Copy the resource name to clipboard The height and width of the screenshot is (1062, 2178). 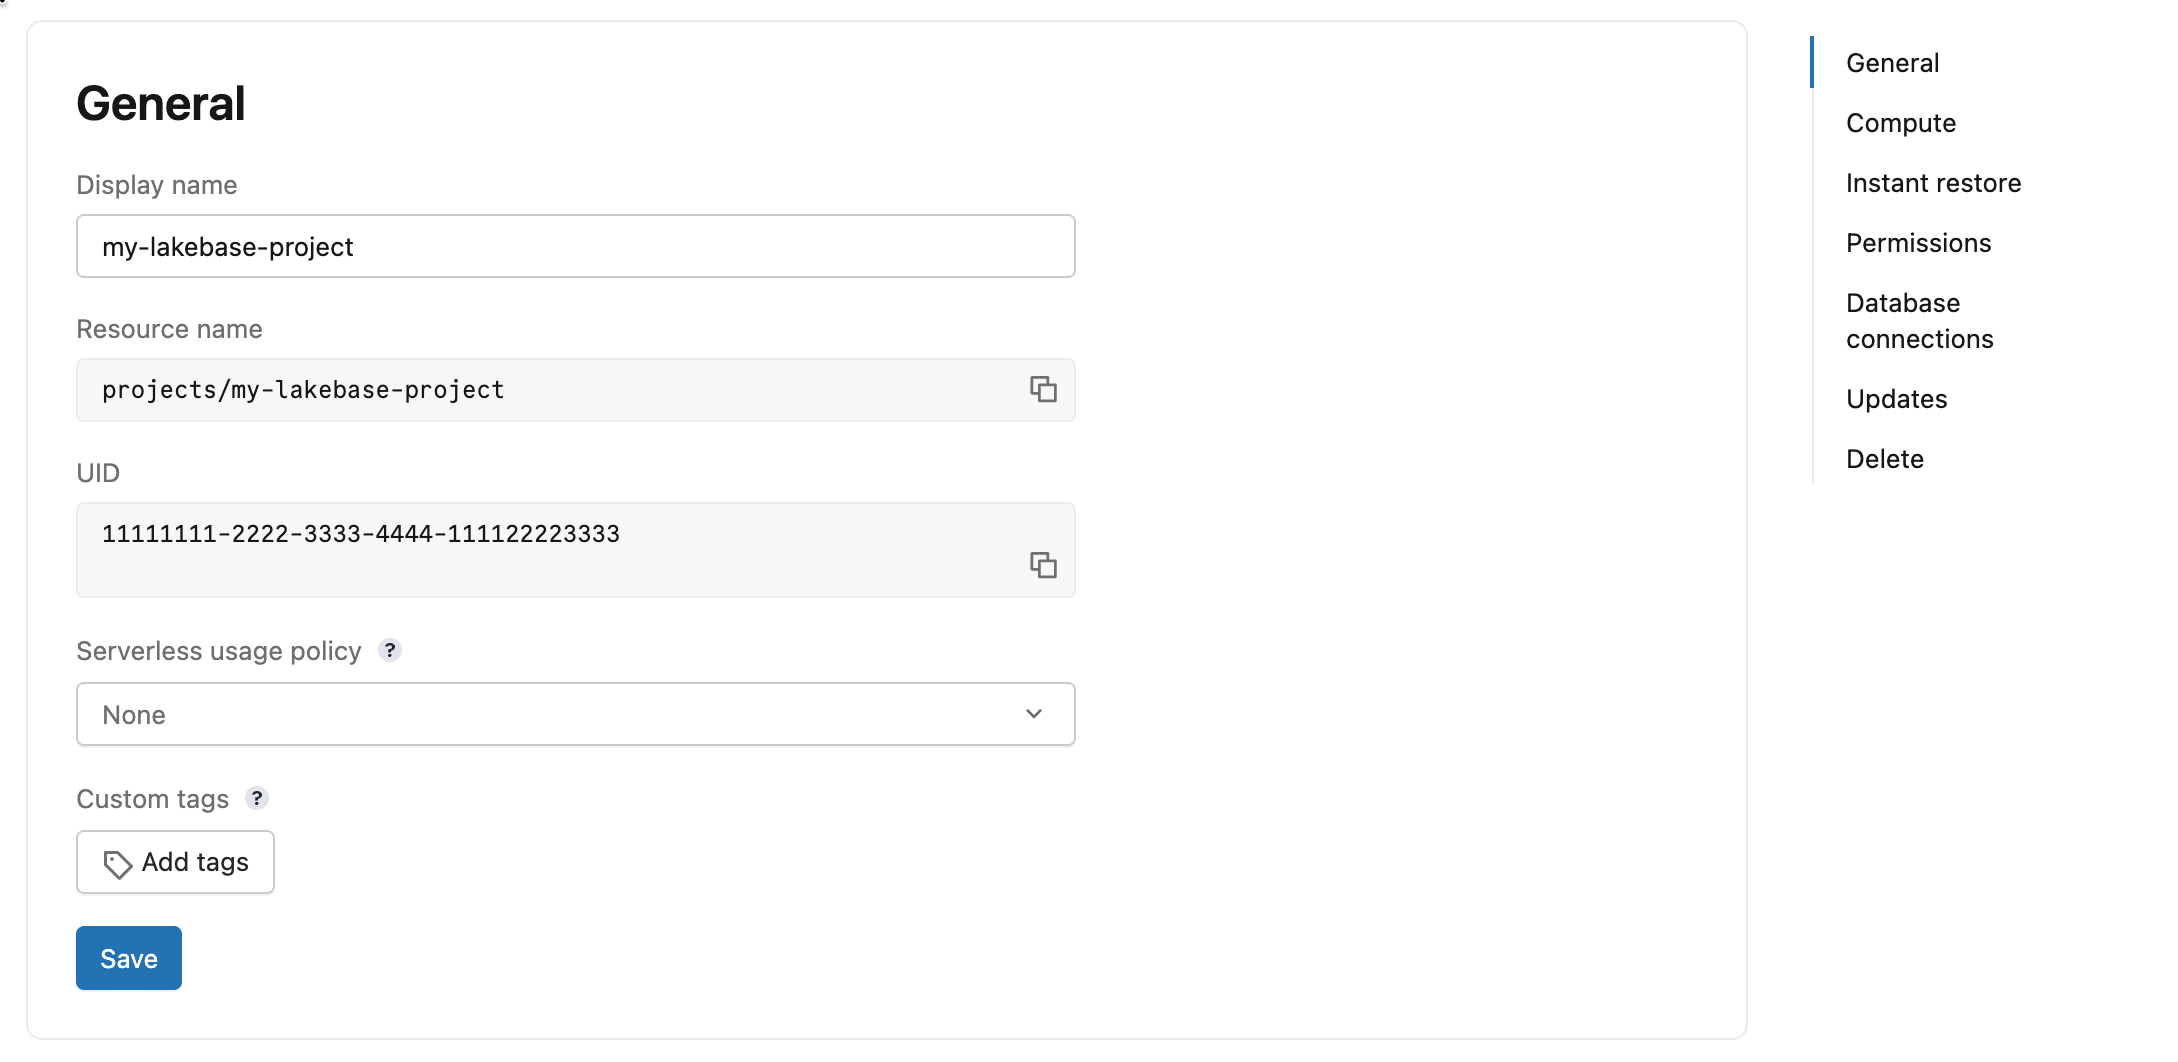tap(1044, 390)
